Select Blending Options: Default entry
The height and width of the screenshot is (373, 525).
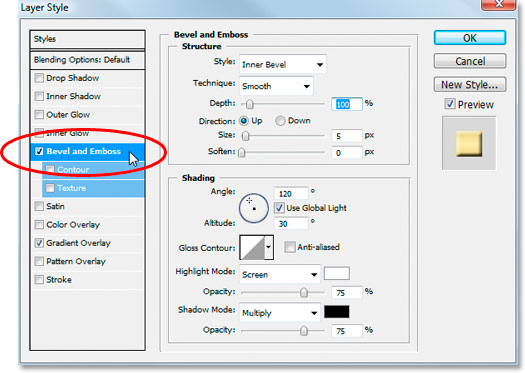tap(87, 60)
